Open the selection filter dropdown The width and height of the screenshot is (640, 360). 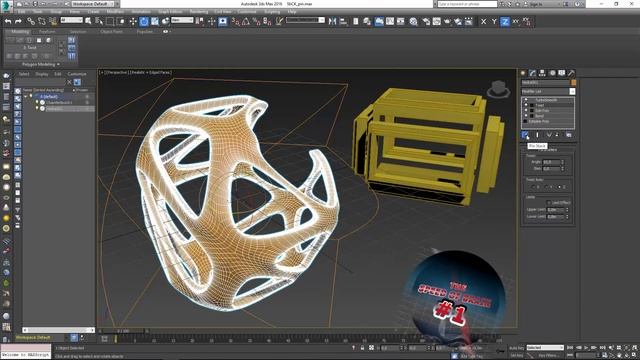coord(71,20)
